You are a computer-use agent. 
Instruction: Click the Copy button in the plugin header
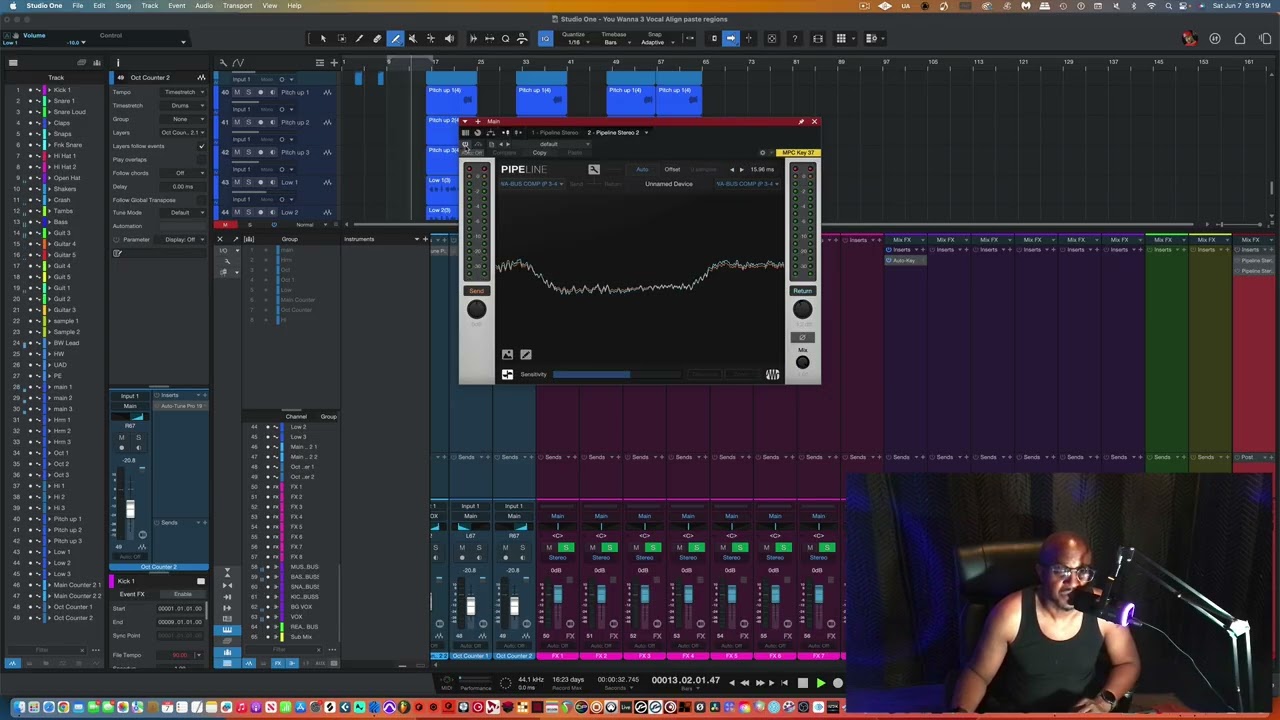point(539,153)
